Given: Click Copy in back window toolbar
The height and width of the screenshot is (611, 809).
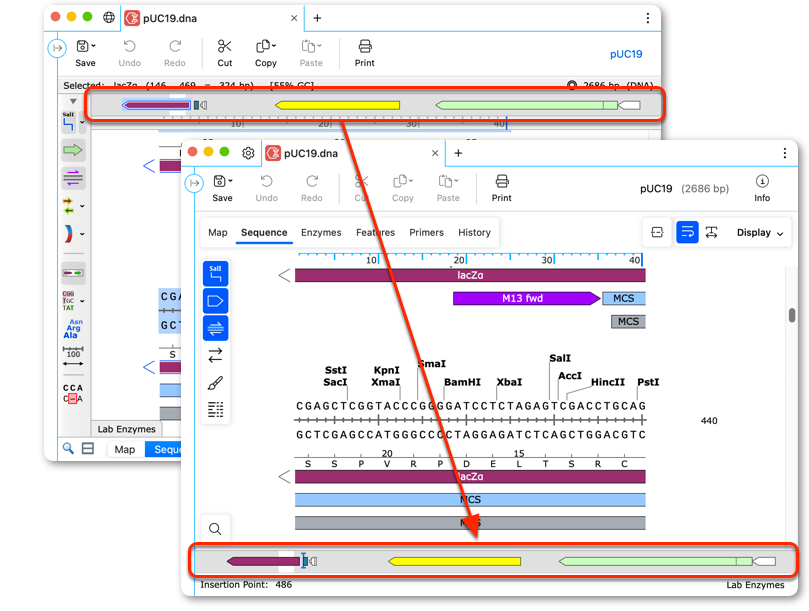Looking at the screenshot, I should [x=266, y=54].
